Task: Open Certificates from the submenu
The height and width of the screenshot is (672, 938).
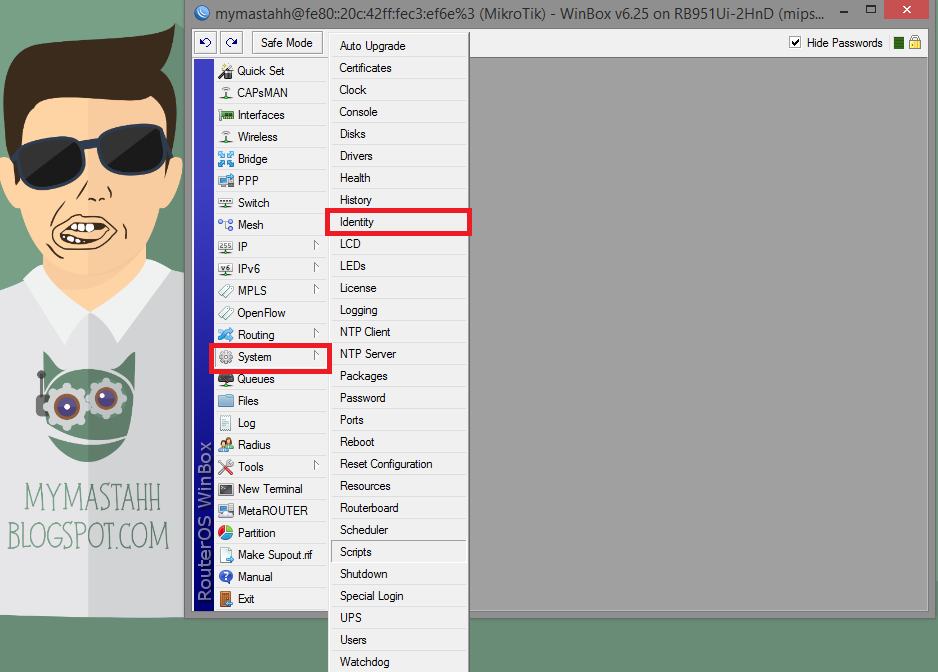Action: (x=398, y=68)
